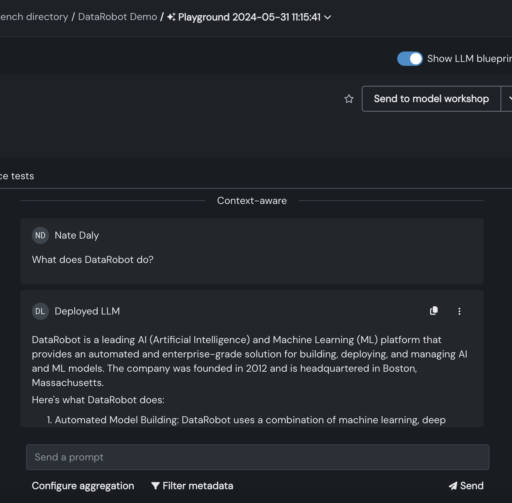The image size is (512, 503).
Task: Select the tests tab
Action: [x=17, y=176]
